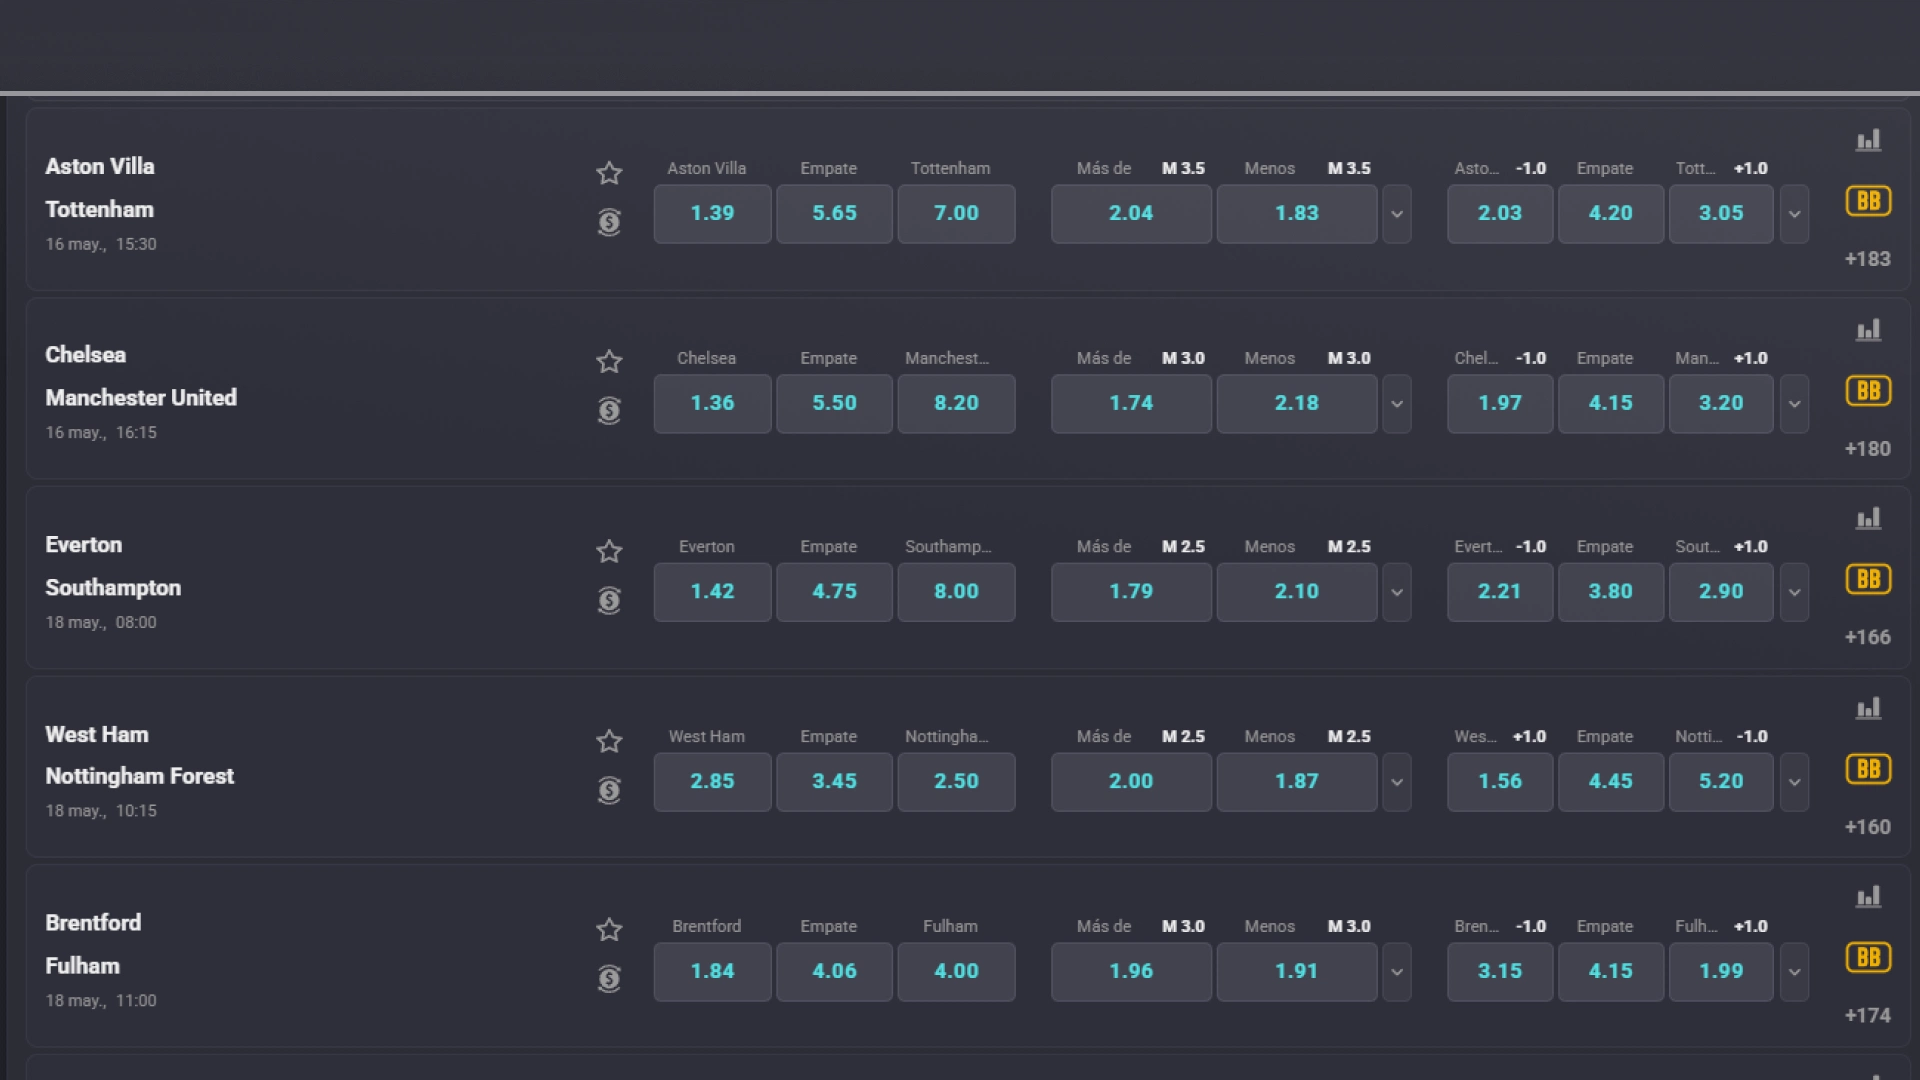Pick over 3.0 goals at 1.96 in Brentford match
The height and width of the screenshot is (1080, 1920).
point(1131,972)
